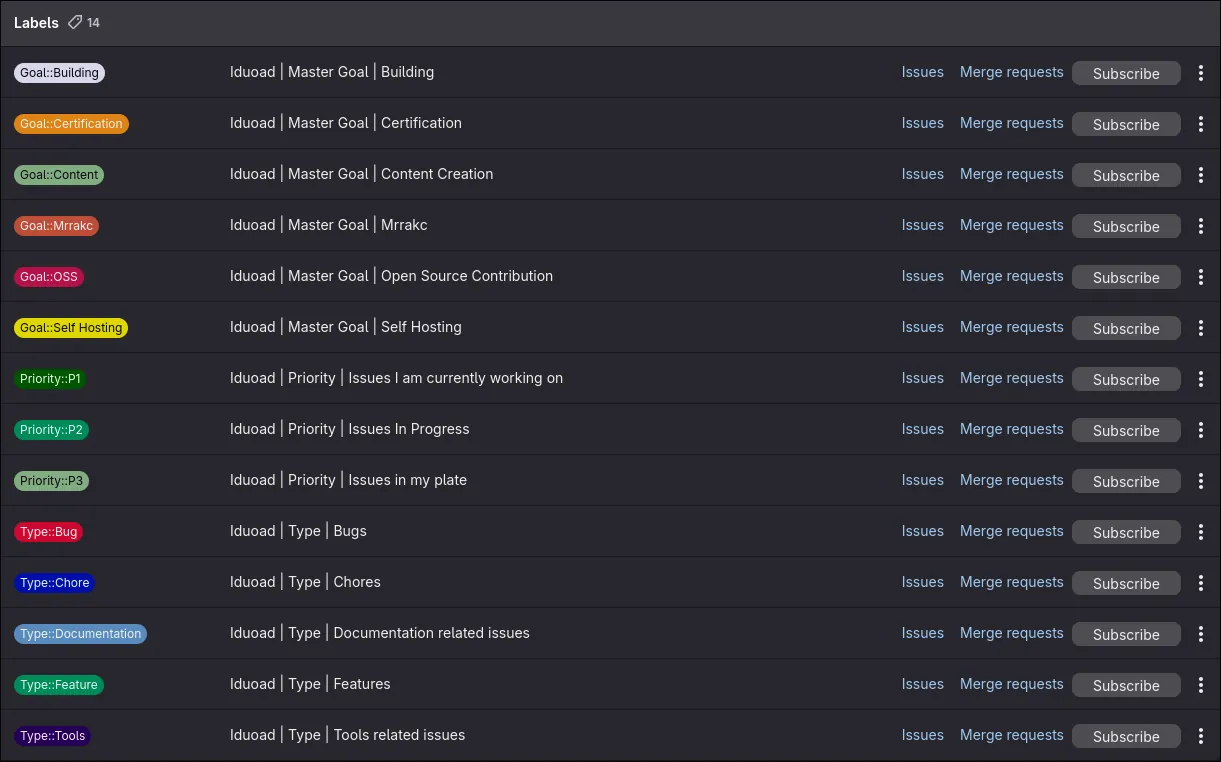Expand actions dropdown for Goal::Self Hosting row
1221x762 pixels.
coord(1201,328)
